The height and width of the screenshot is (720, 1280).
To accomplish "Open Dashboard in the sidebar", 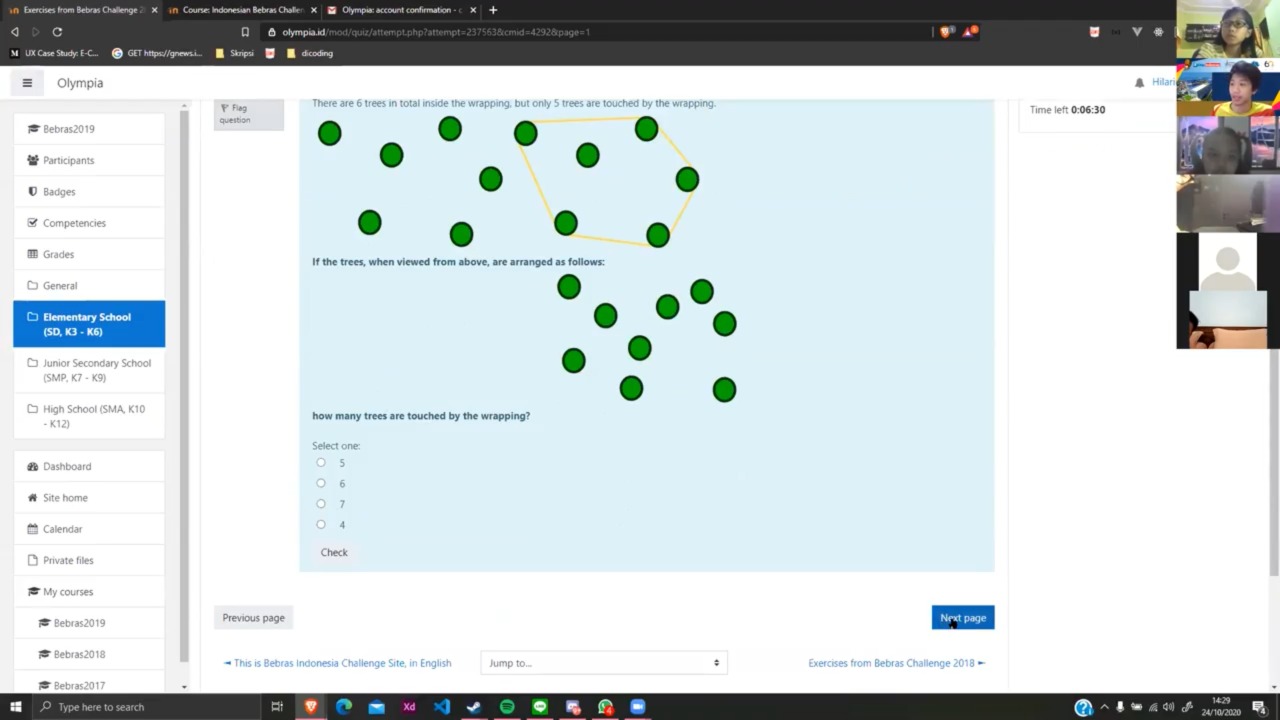I will (x=89, y=466).
